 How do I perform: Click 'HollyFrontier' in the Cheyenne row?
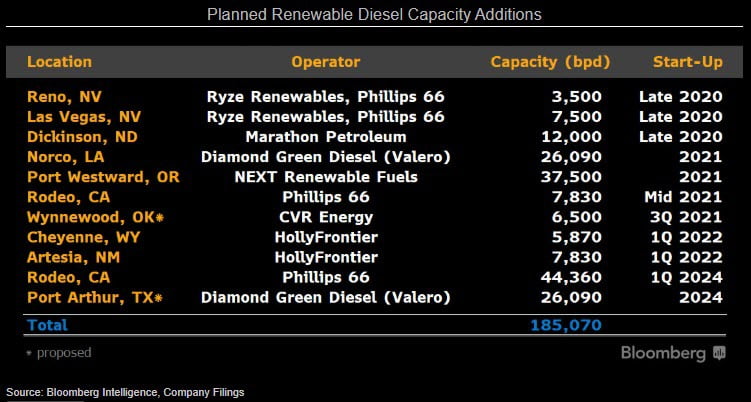(326, 238)
